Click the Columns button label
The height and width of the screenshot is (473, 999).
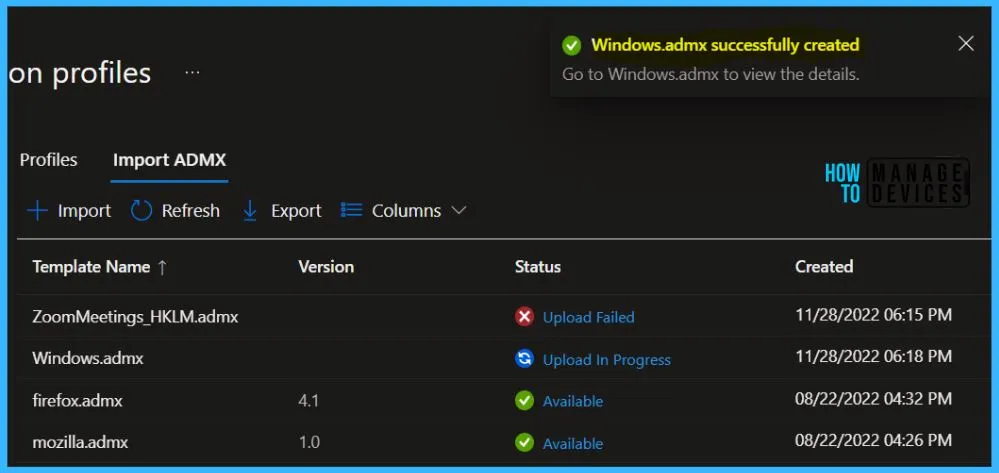coord(406,211)
